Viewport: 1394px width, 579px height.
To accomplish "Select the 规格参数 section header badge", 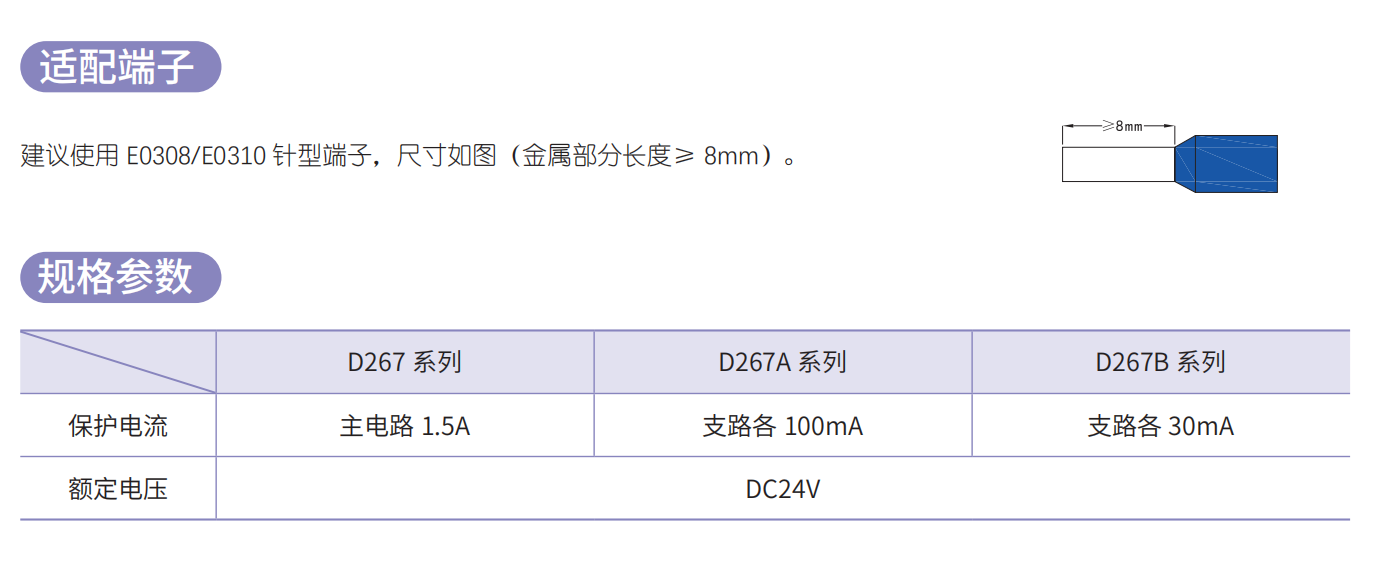I will [x=121, y=277].
